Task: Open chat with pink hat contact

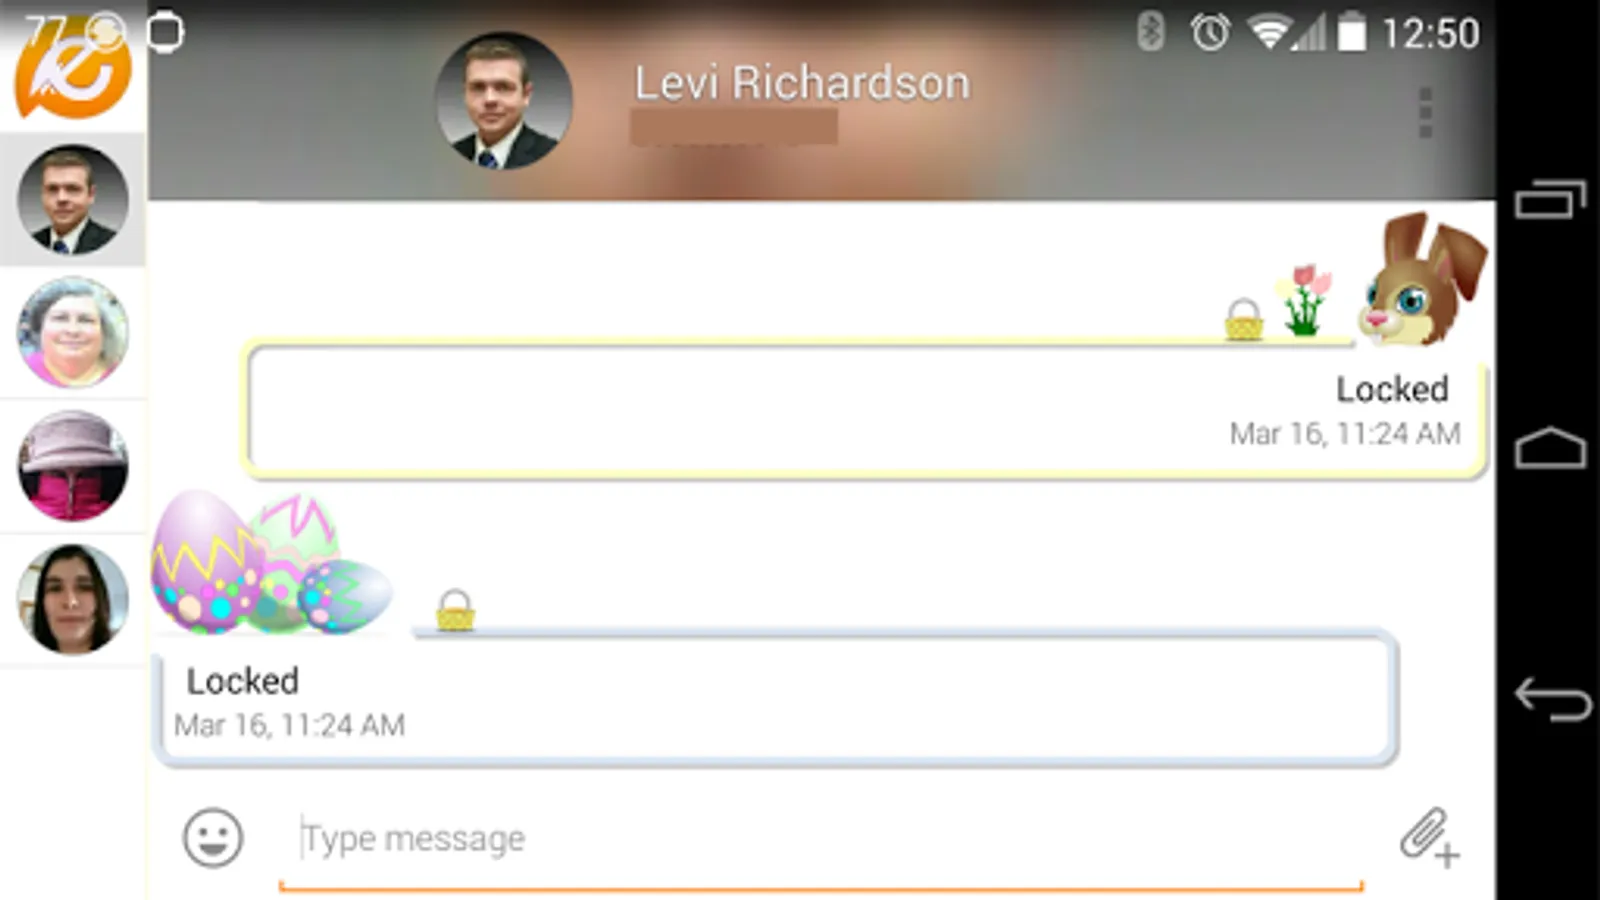Action: coord(73,465)
